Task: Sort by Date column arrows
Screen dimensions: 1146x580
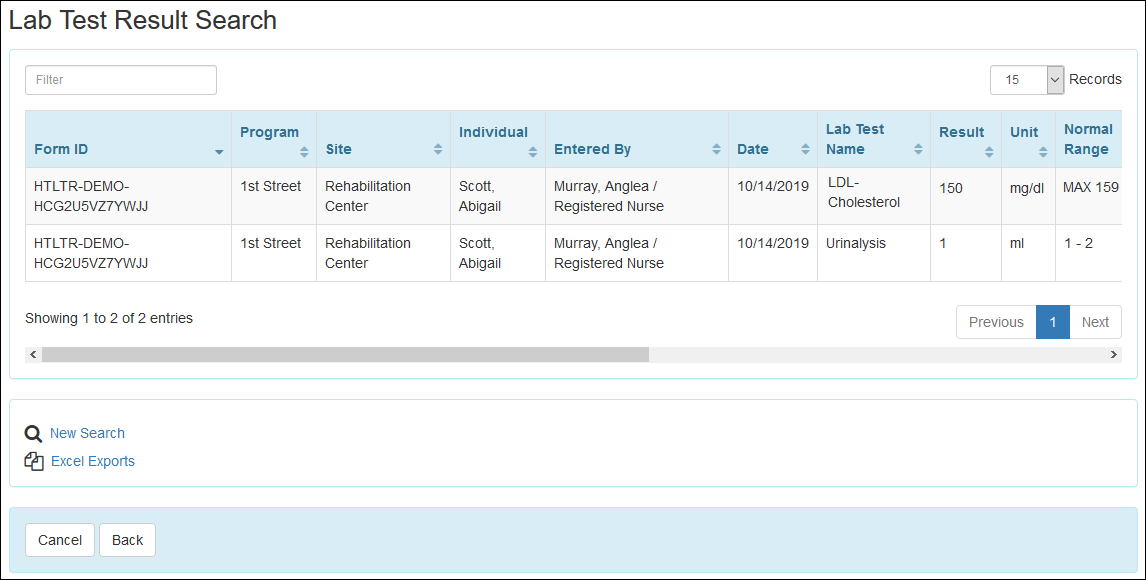Action: click(805, 149)
